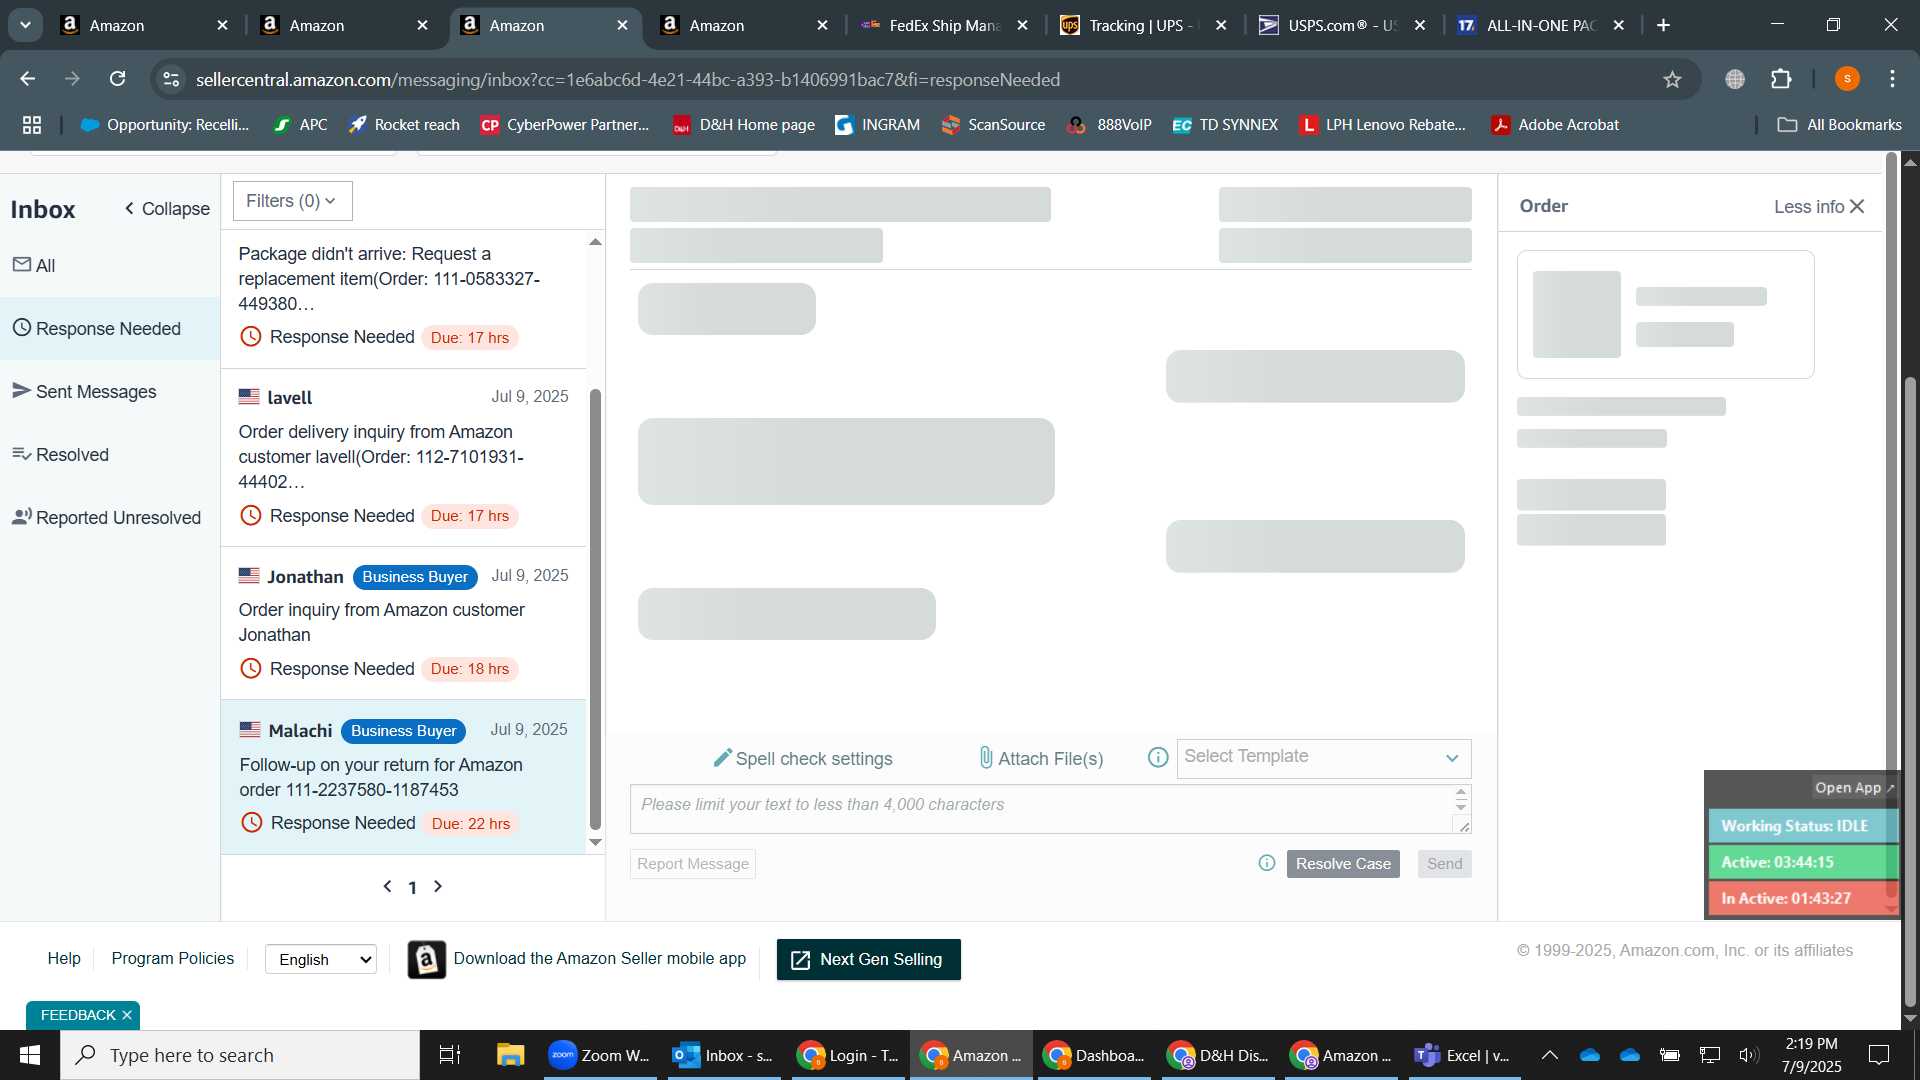Viewport: 1920px width, 1080px height.
Task: Bookmark this page with the star icon
Action: tap(1672, 79)
